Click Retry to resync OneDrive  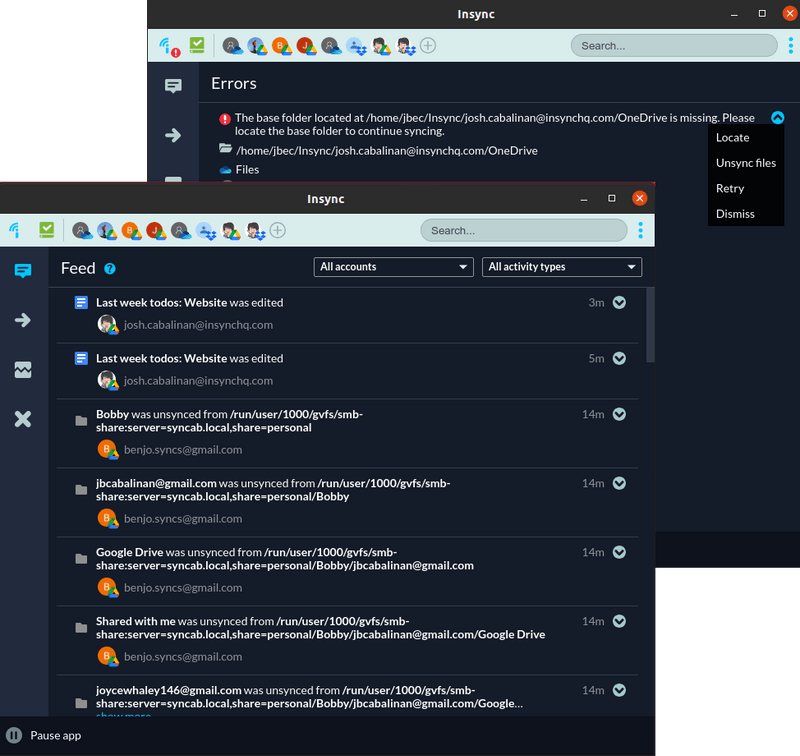coord(729,188)
